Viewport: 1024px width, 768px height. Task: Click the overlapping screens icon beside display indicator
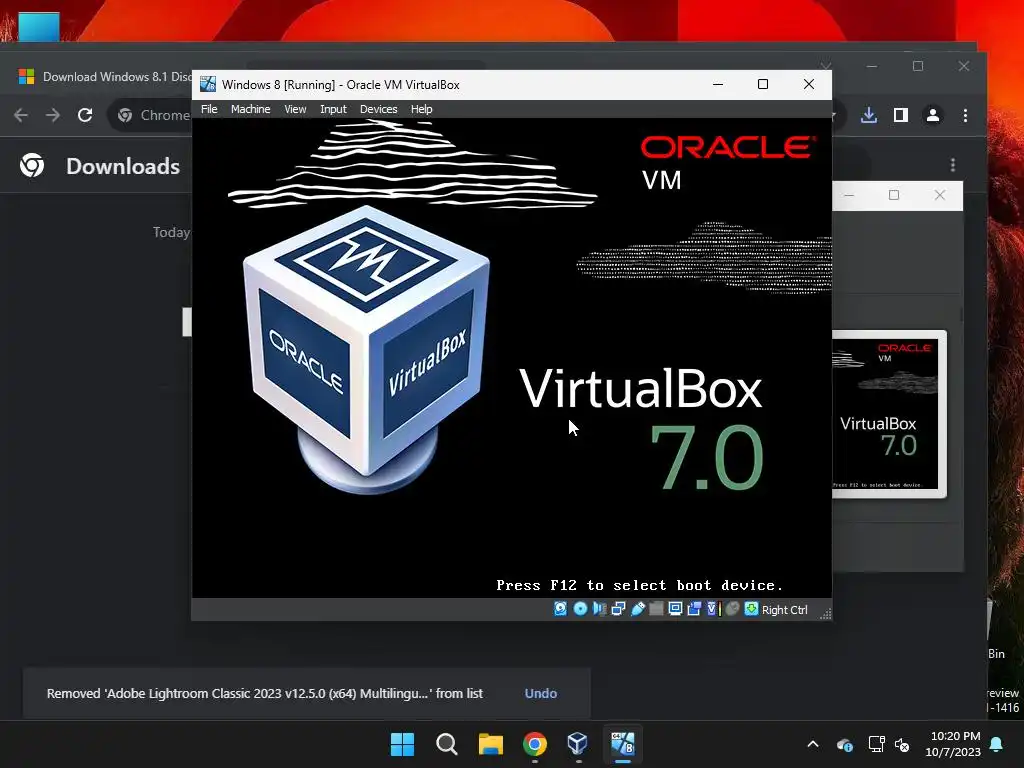(x=694, y=609)
